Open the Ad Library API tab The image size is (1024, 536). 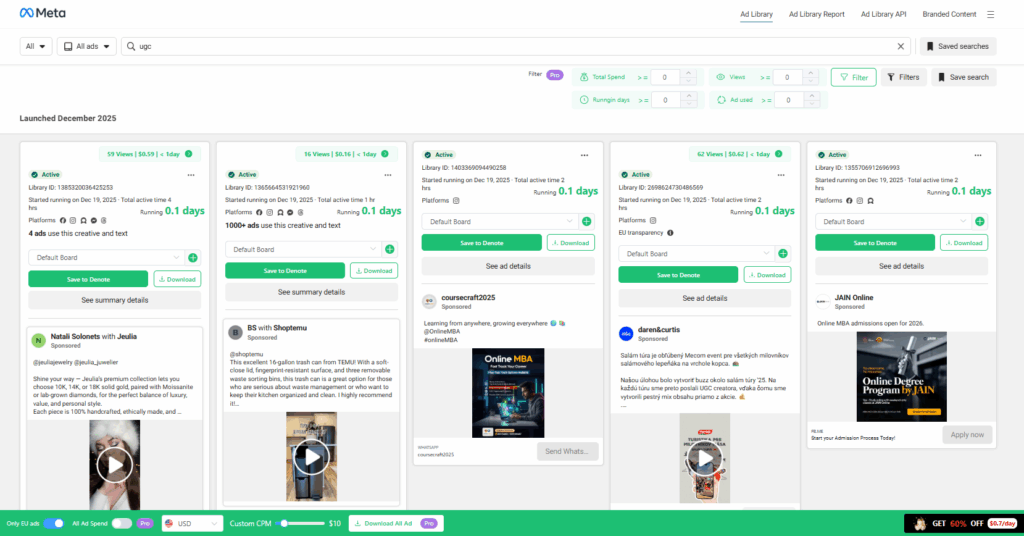click(883, 14)
